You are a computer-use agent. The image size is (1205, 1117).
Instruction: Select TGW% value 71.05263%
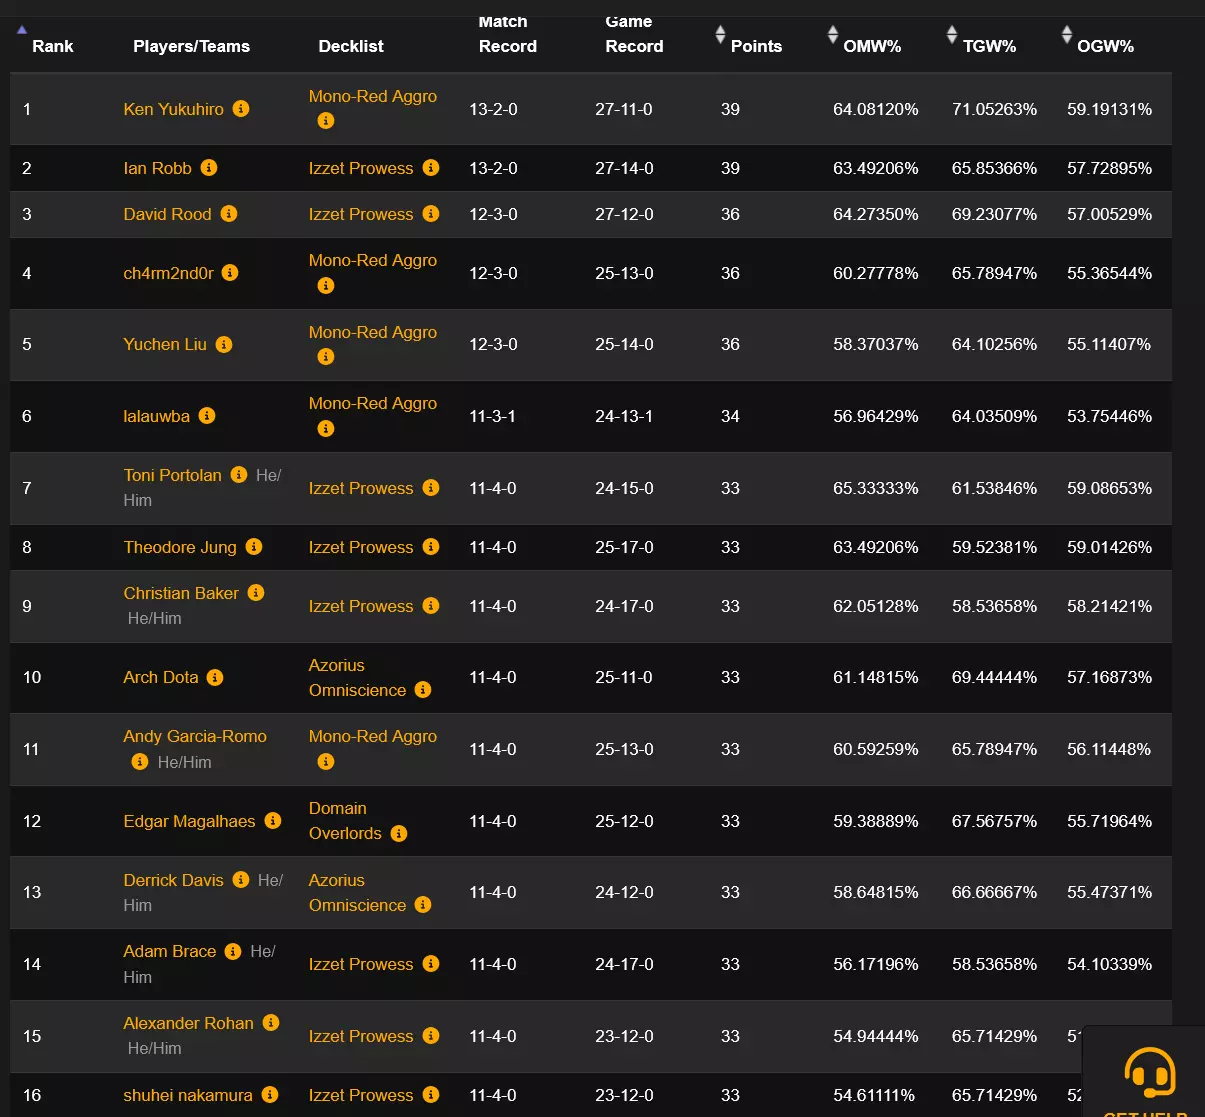(x=995, y=109)
